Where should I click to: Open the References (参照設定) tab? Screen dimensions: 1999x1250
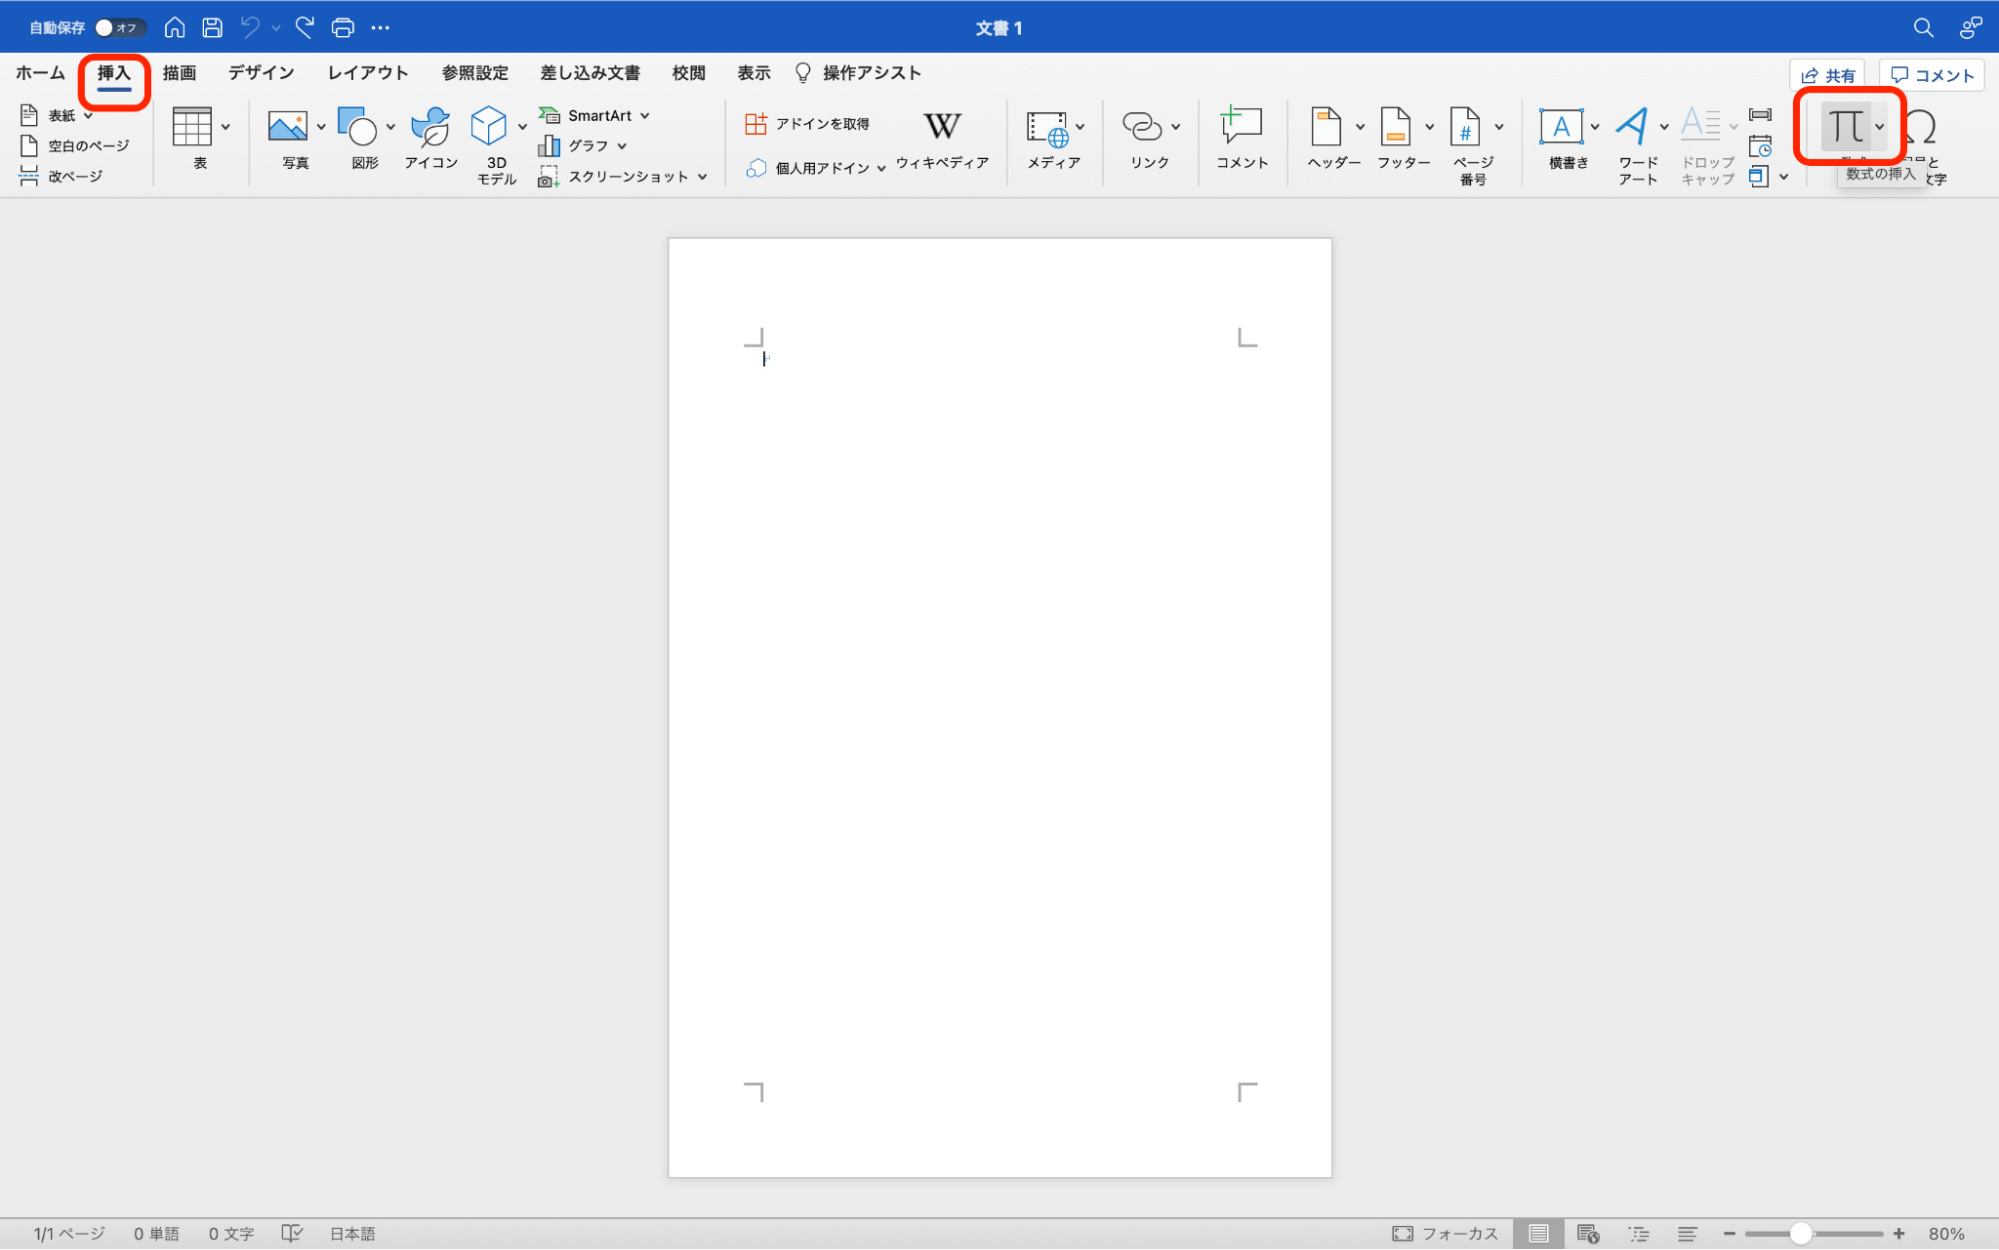(x=475, y=73)
